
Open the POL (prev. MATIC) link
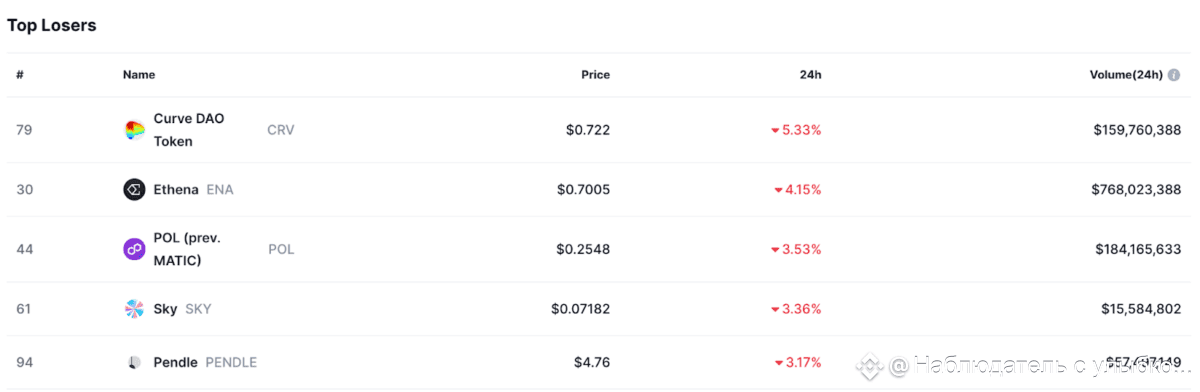pos(187,249)
